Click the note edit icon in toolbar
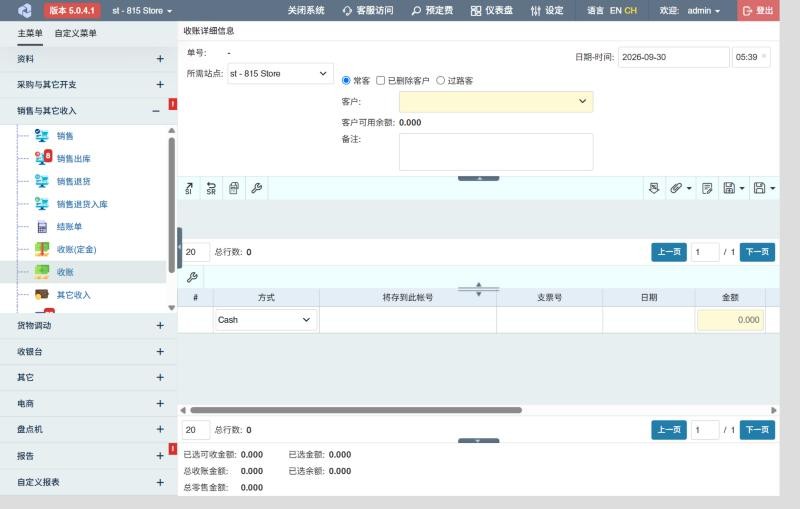This screenshot has height=509, width=800. pyautogui.click(x=707, y=188)
